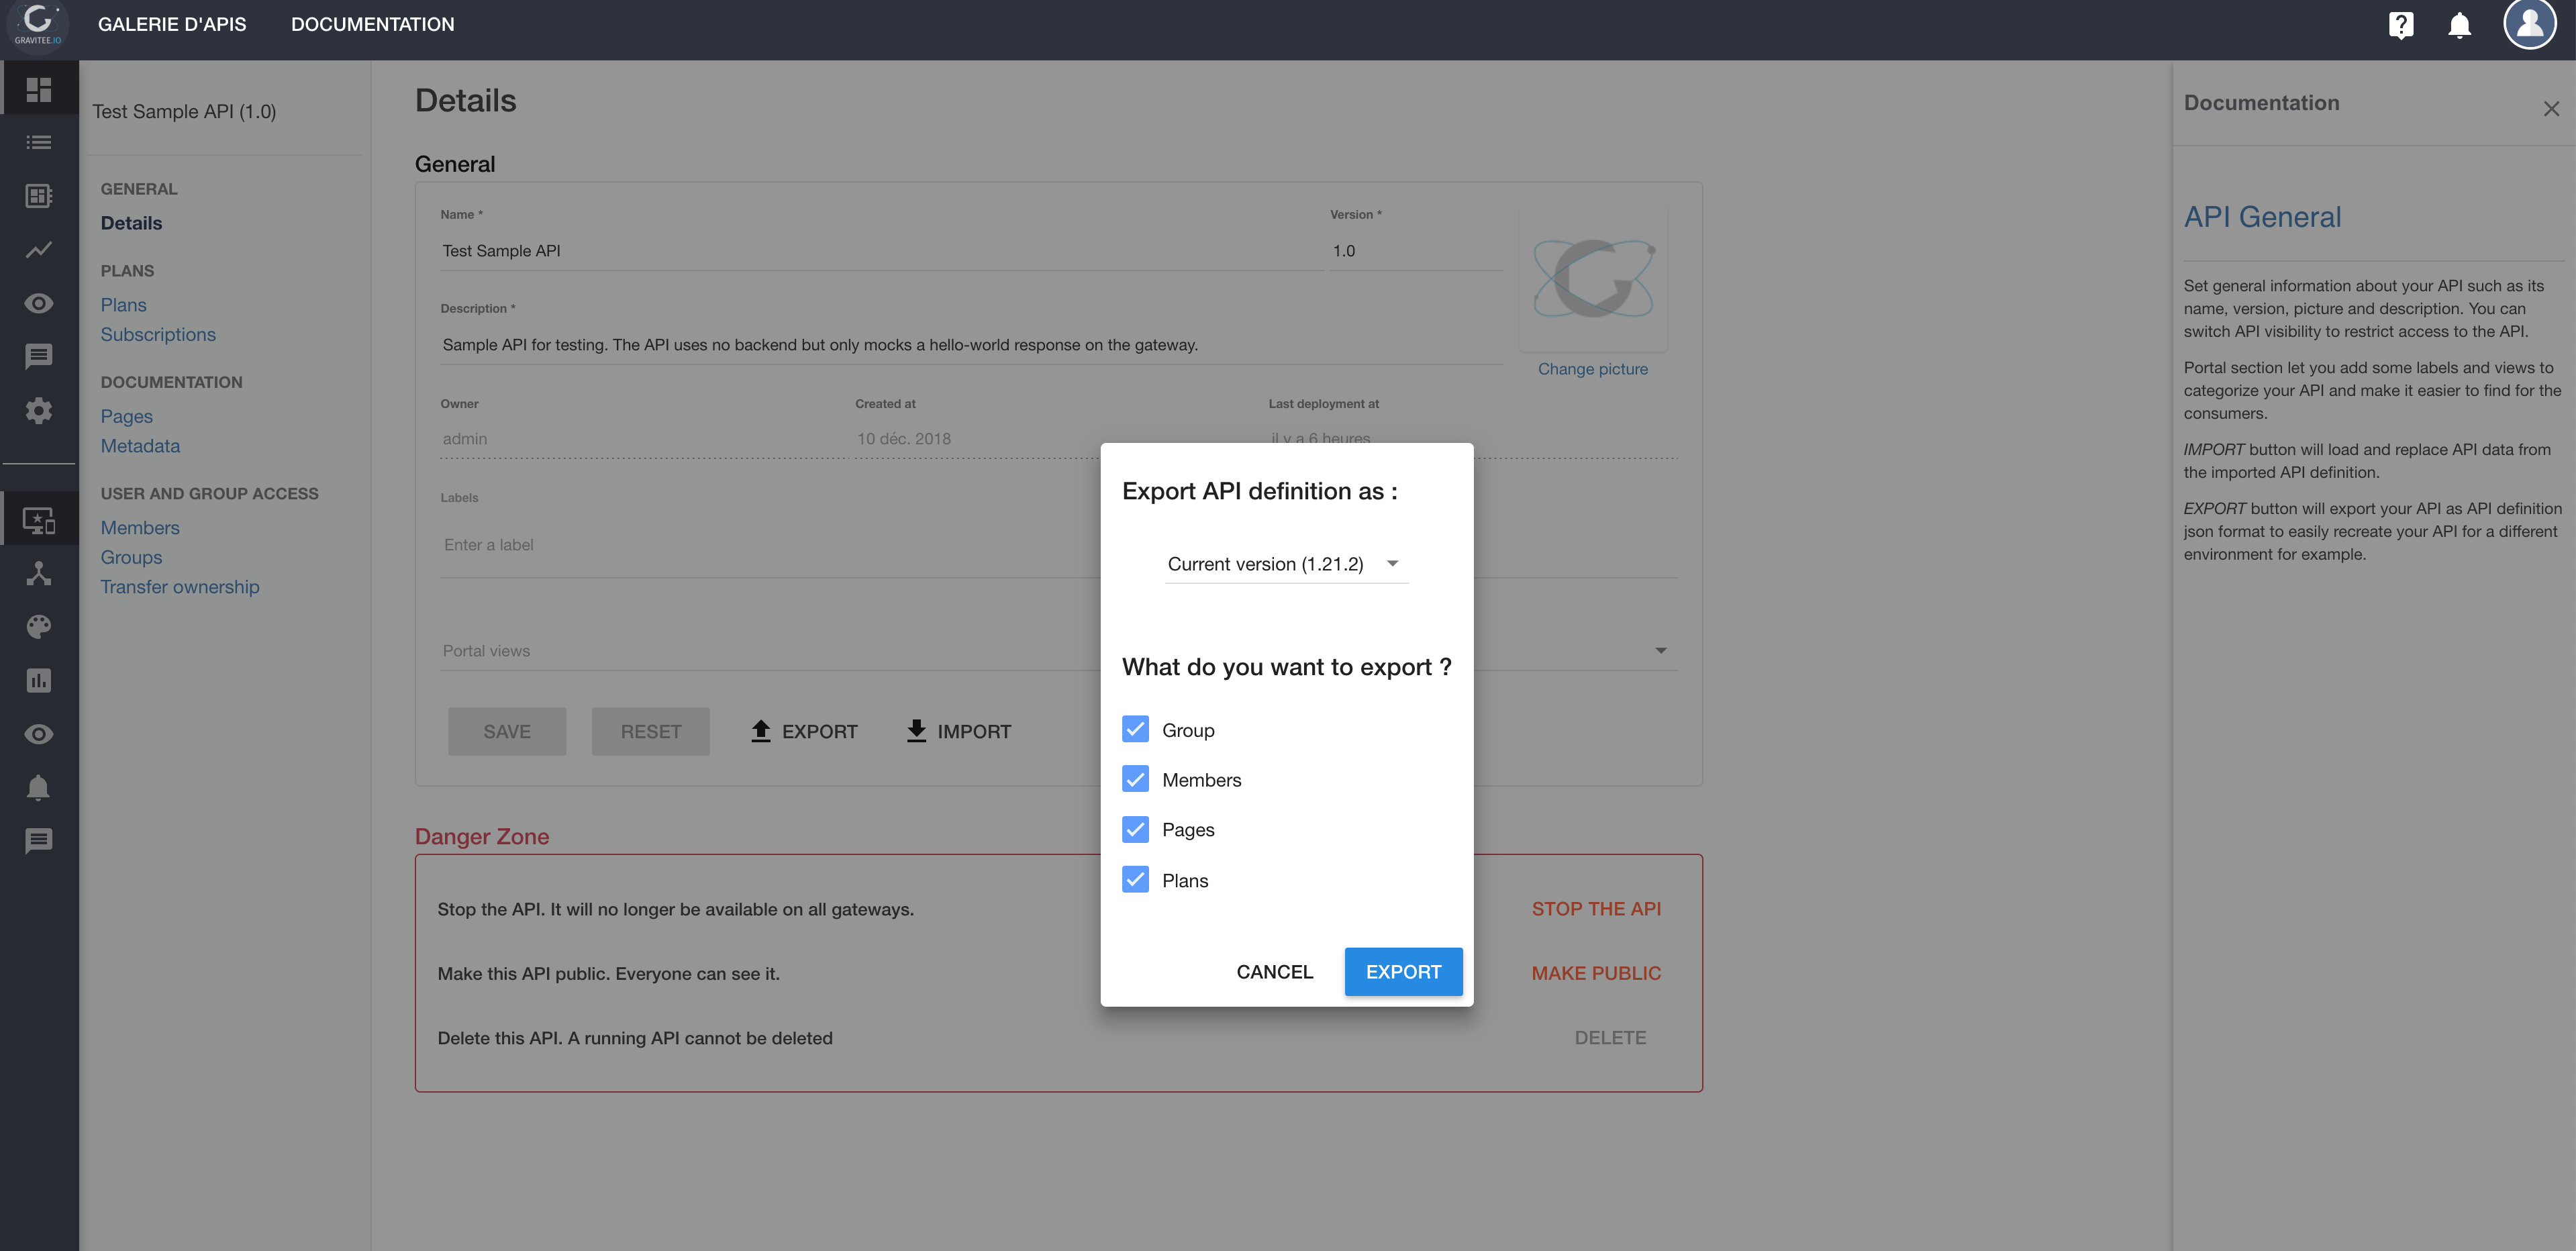Open the analytics trending chart icon
2576x1251 pixels.
point(39,250)
